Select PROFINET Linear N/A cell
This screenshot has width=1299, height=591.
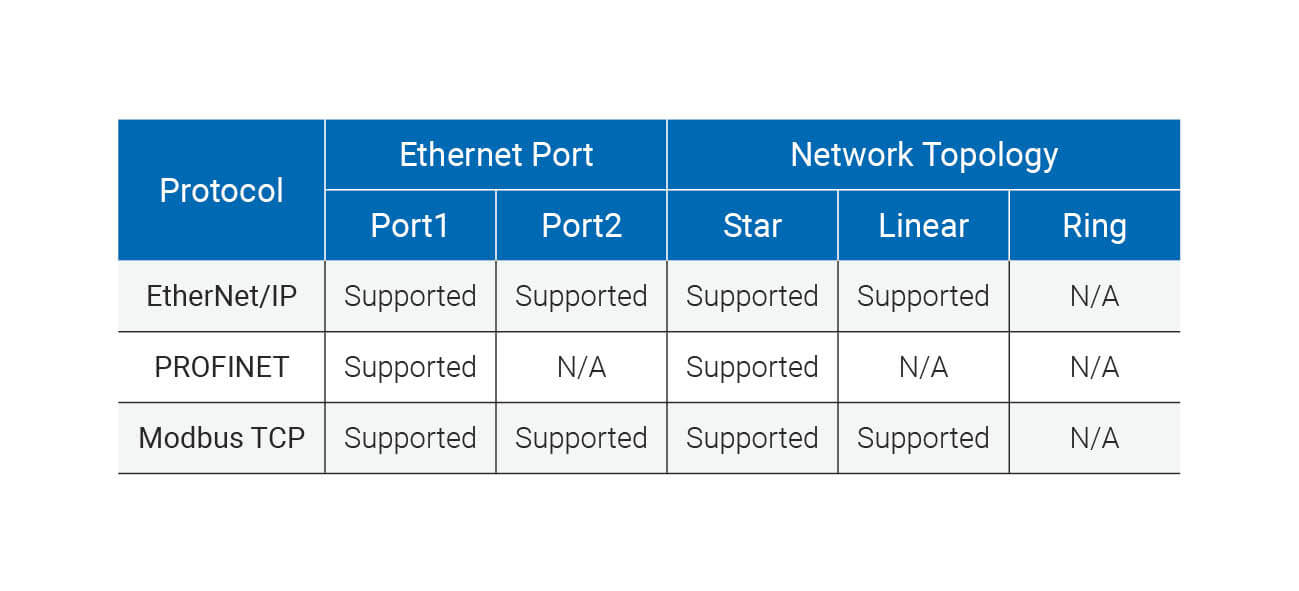pos(923,367)
